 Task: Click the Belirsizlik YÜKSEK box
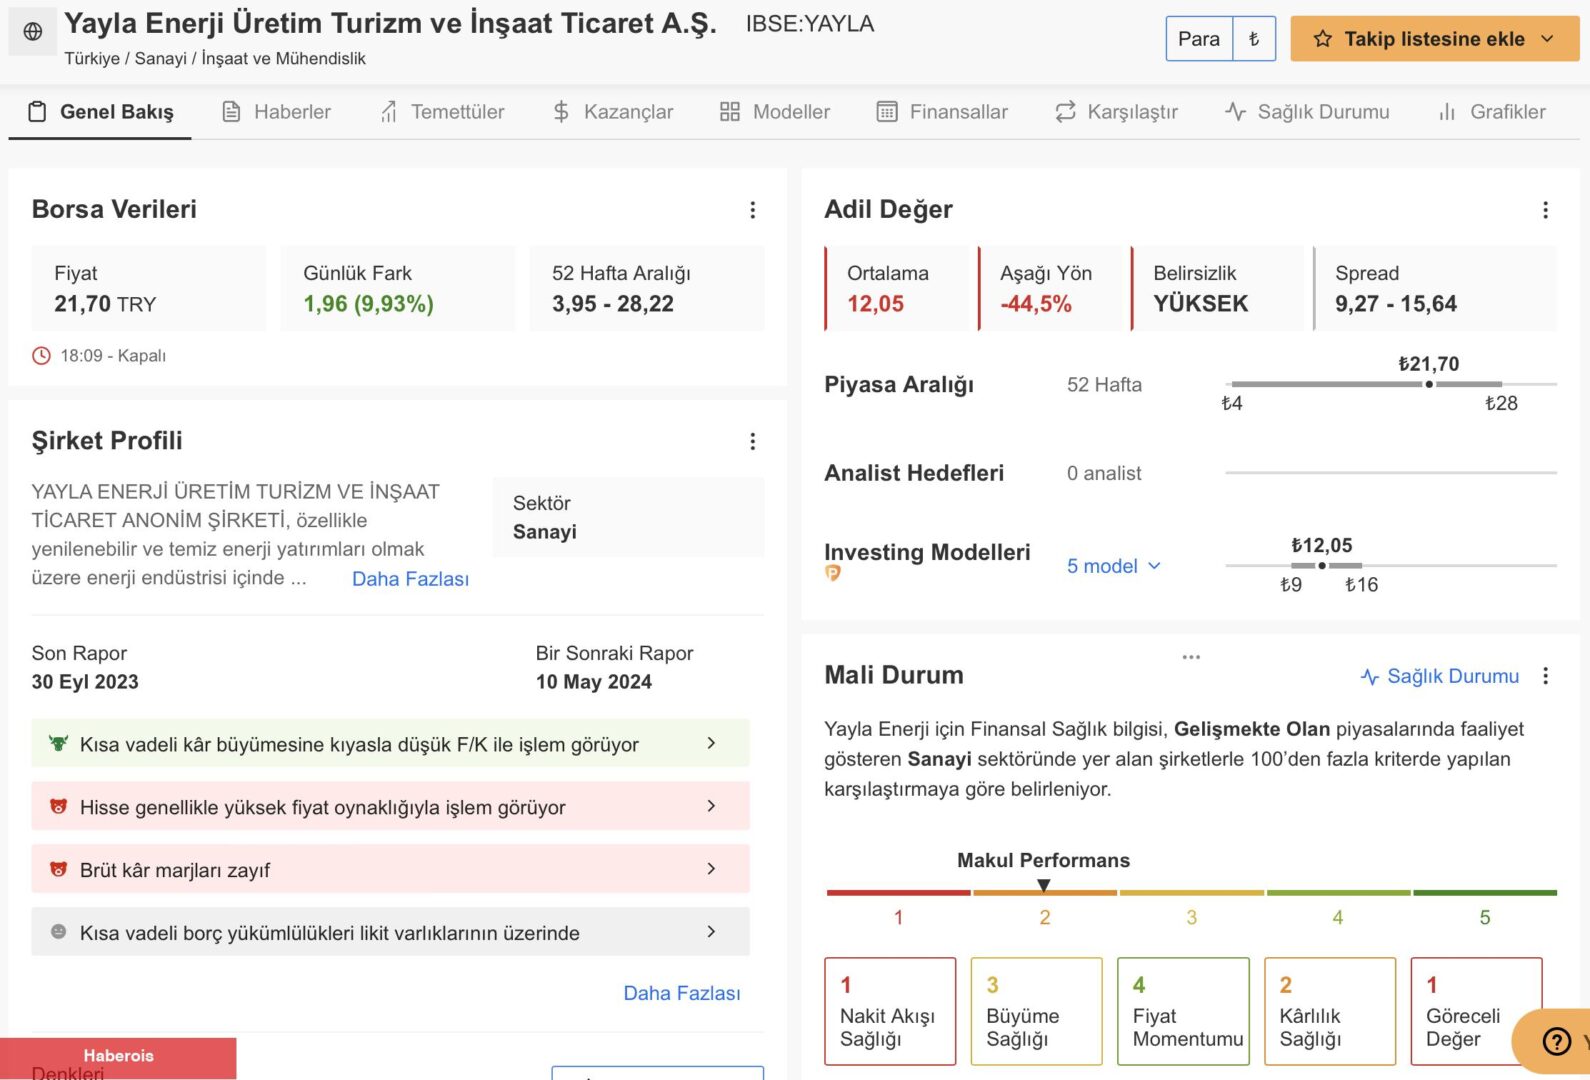point(1219,288)
